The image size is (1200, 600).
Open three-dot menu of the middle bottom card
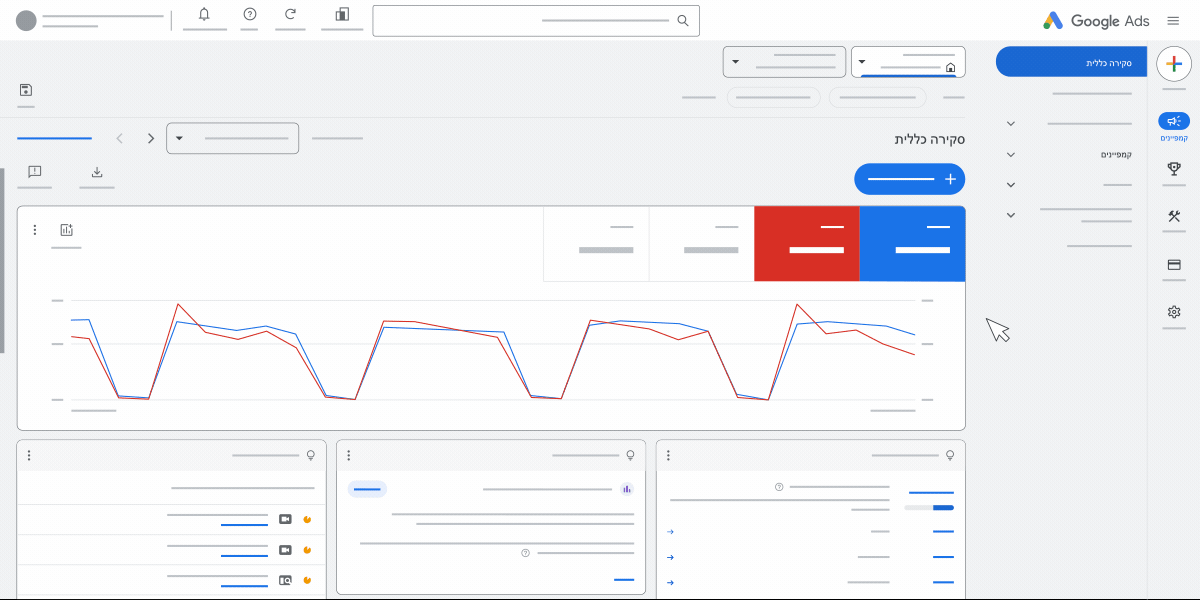pyautogui.click(x=348, y=455)
